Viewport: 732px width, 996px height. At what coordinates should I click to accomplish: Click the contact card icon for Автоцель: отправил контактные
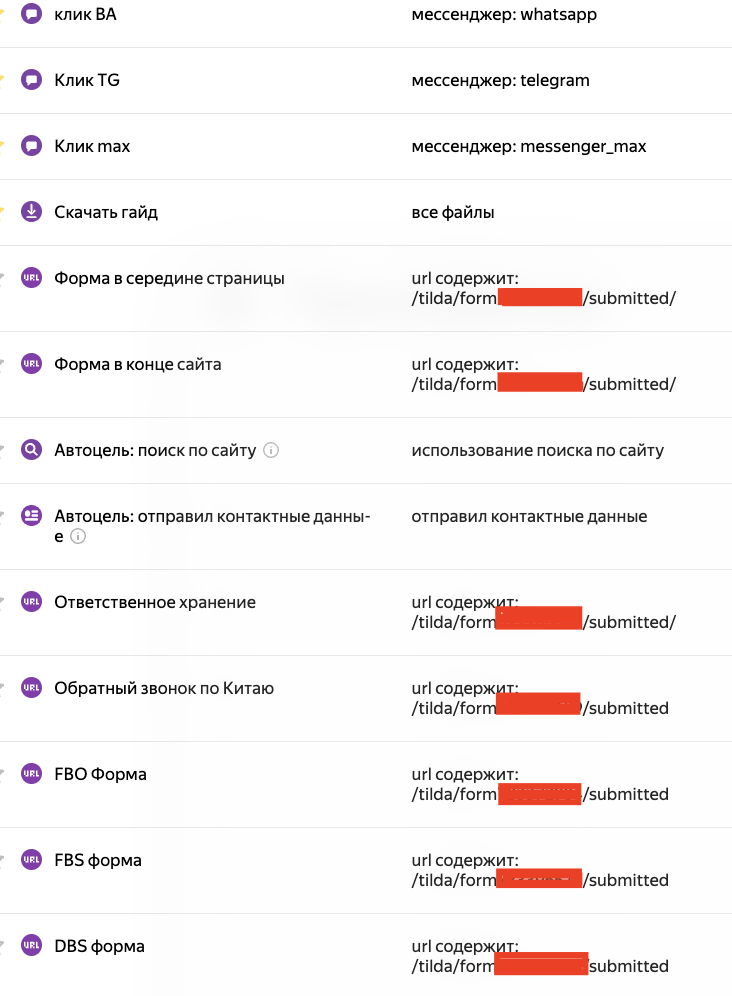(31, 516)
